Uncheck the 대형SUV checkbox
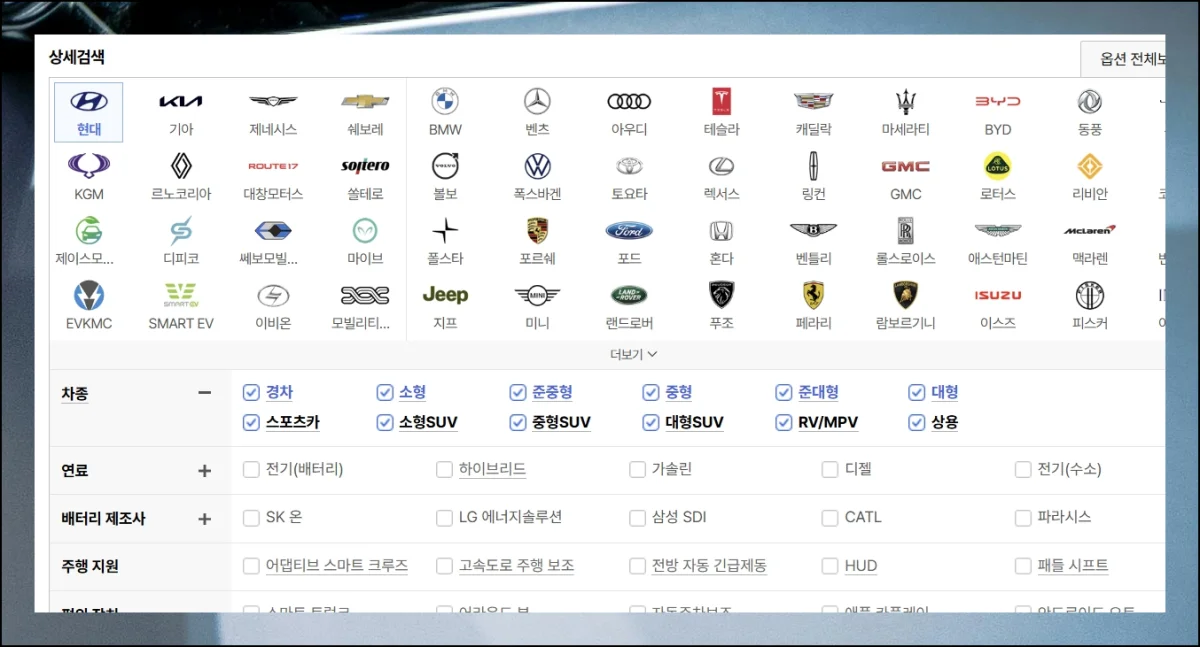Image resolution: width=1200 pixels, height=647 pixels. (650, 423)
